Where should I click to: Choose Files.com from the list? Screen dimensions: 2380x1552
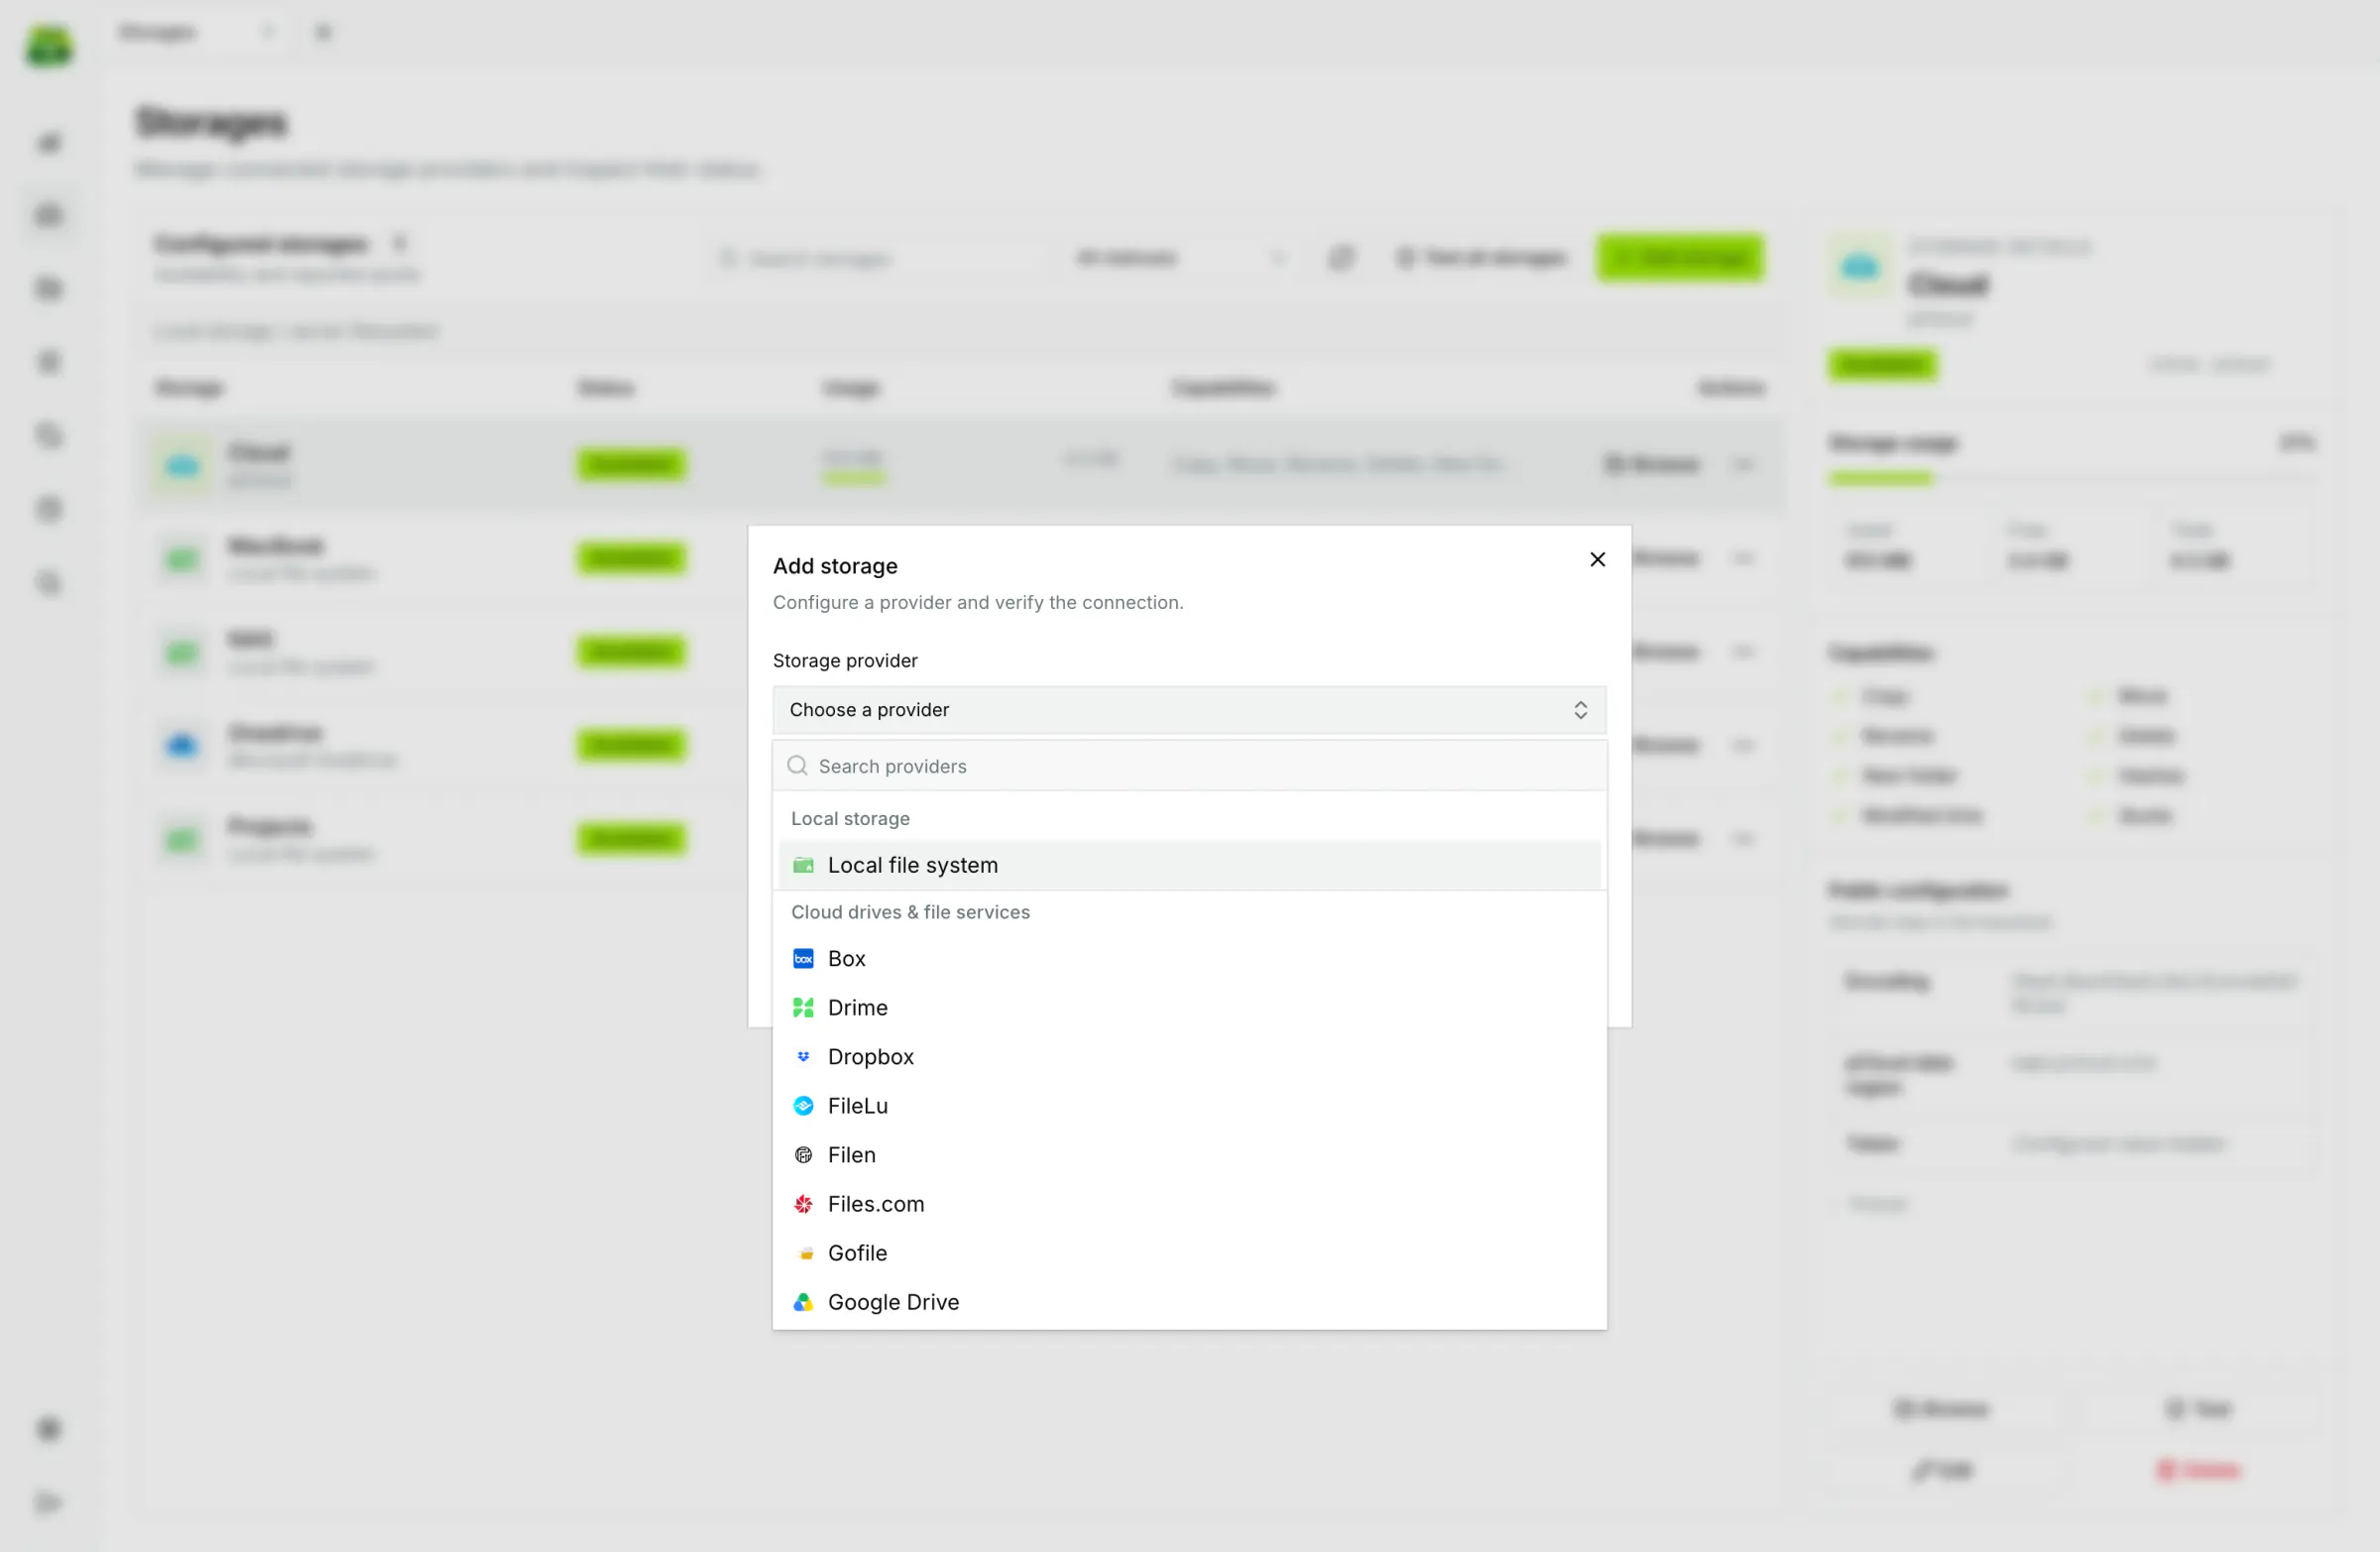tap(1189, 1203)
